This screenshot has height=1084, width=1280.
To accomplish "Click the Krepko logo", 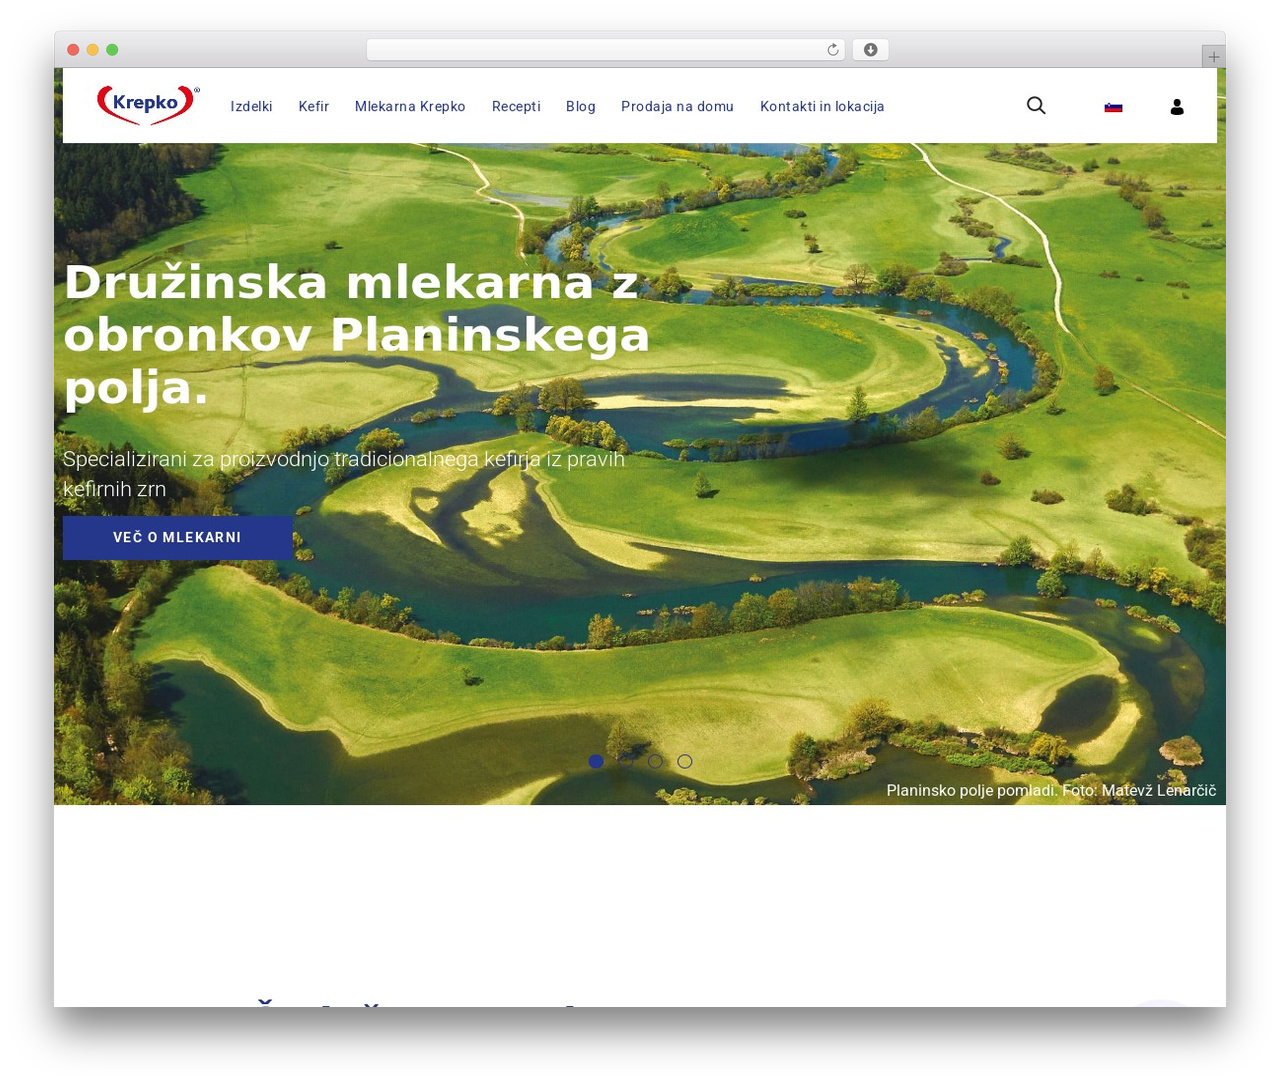I will click(148, 105).
